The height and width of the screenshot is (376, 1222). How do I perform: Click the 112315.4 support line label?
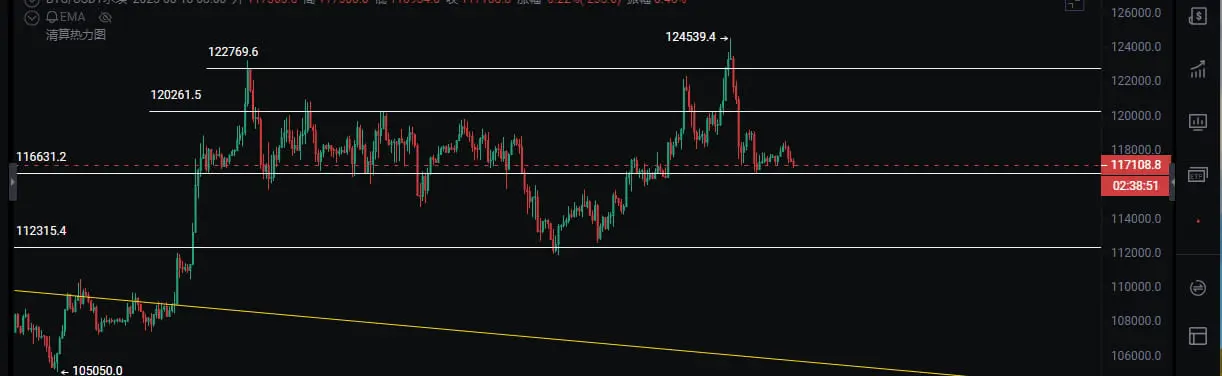(41, 231)
